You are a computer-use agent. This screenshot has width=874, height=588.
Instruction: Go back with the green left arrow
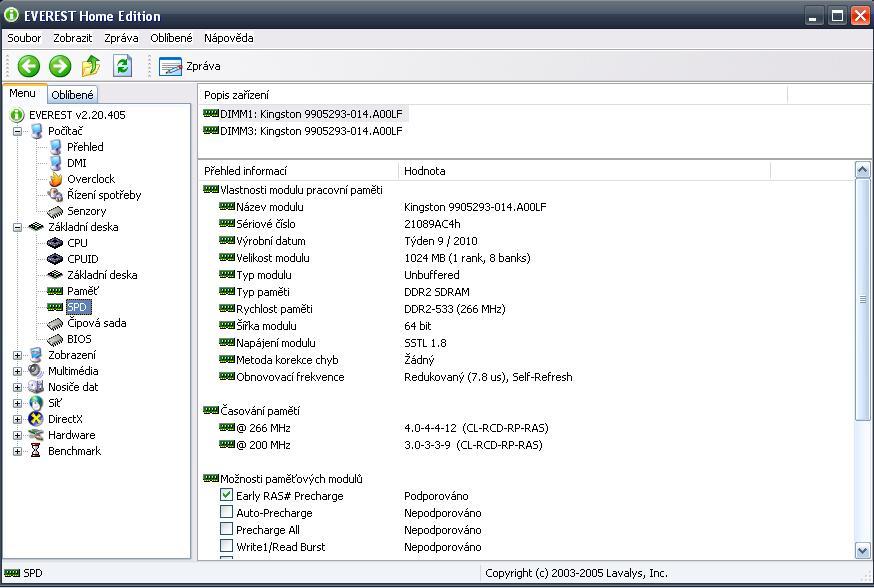tap(28, 66)
